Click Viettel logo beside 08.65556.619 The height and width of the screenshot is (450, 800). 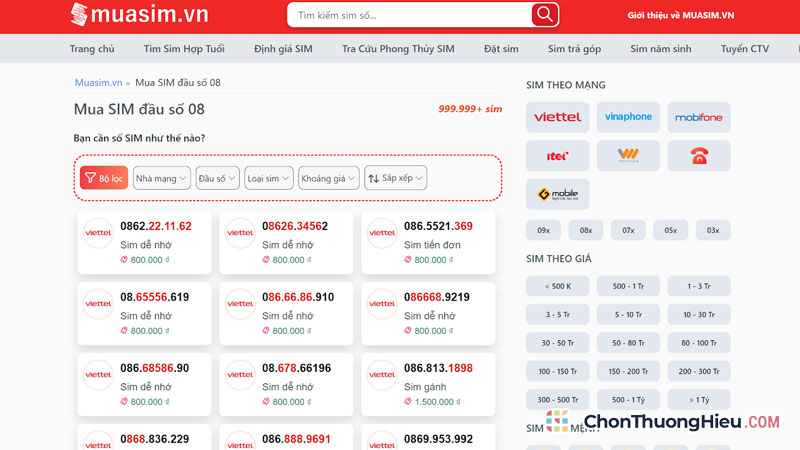[x=98, y=304]
